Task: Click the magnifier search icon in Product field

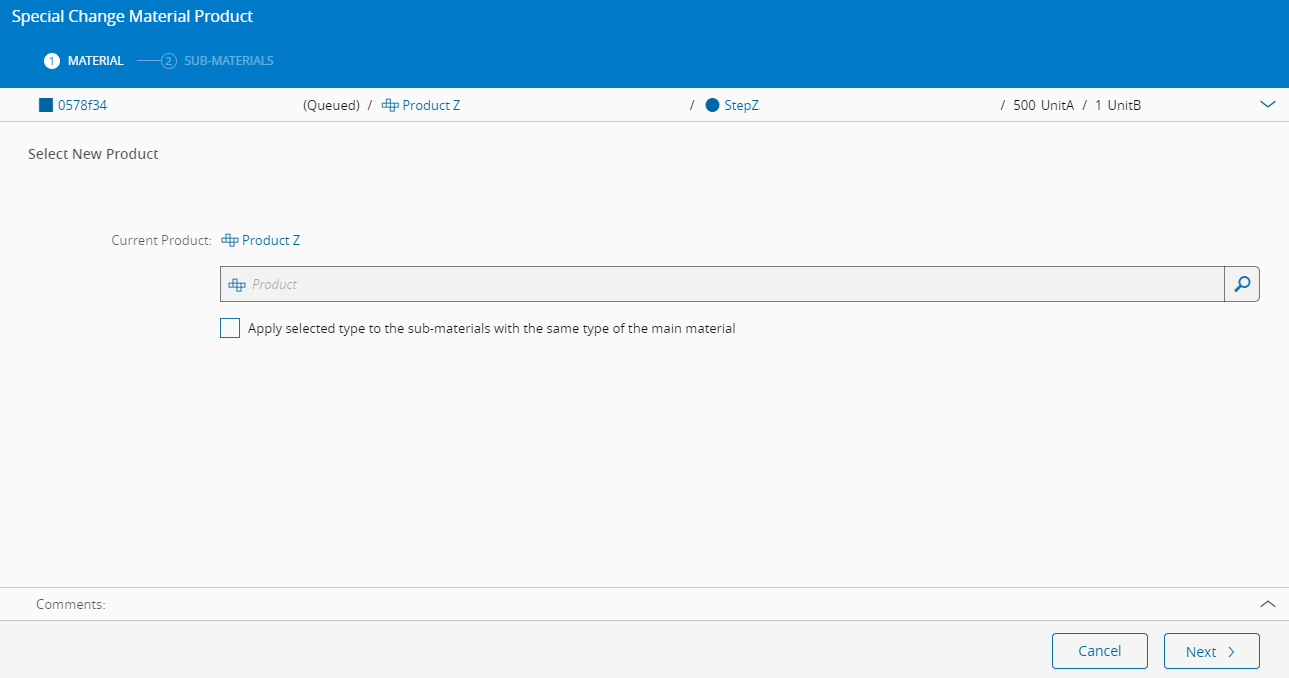Action: [x=1242, y=284]
